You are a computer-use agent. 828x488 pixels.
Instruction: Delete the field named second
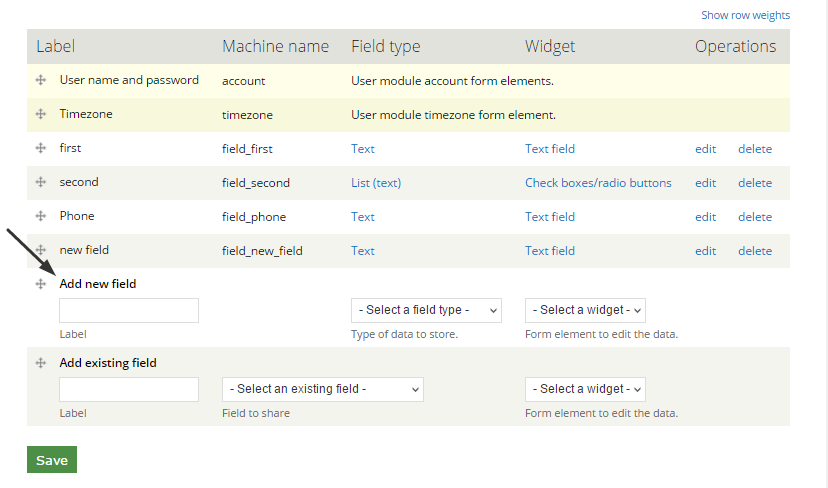pos(755,183)
